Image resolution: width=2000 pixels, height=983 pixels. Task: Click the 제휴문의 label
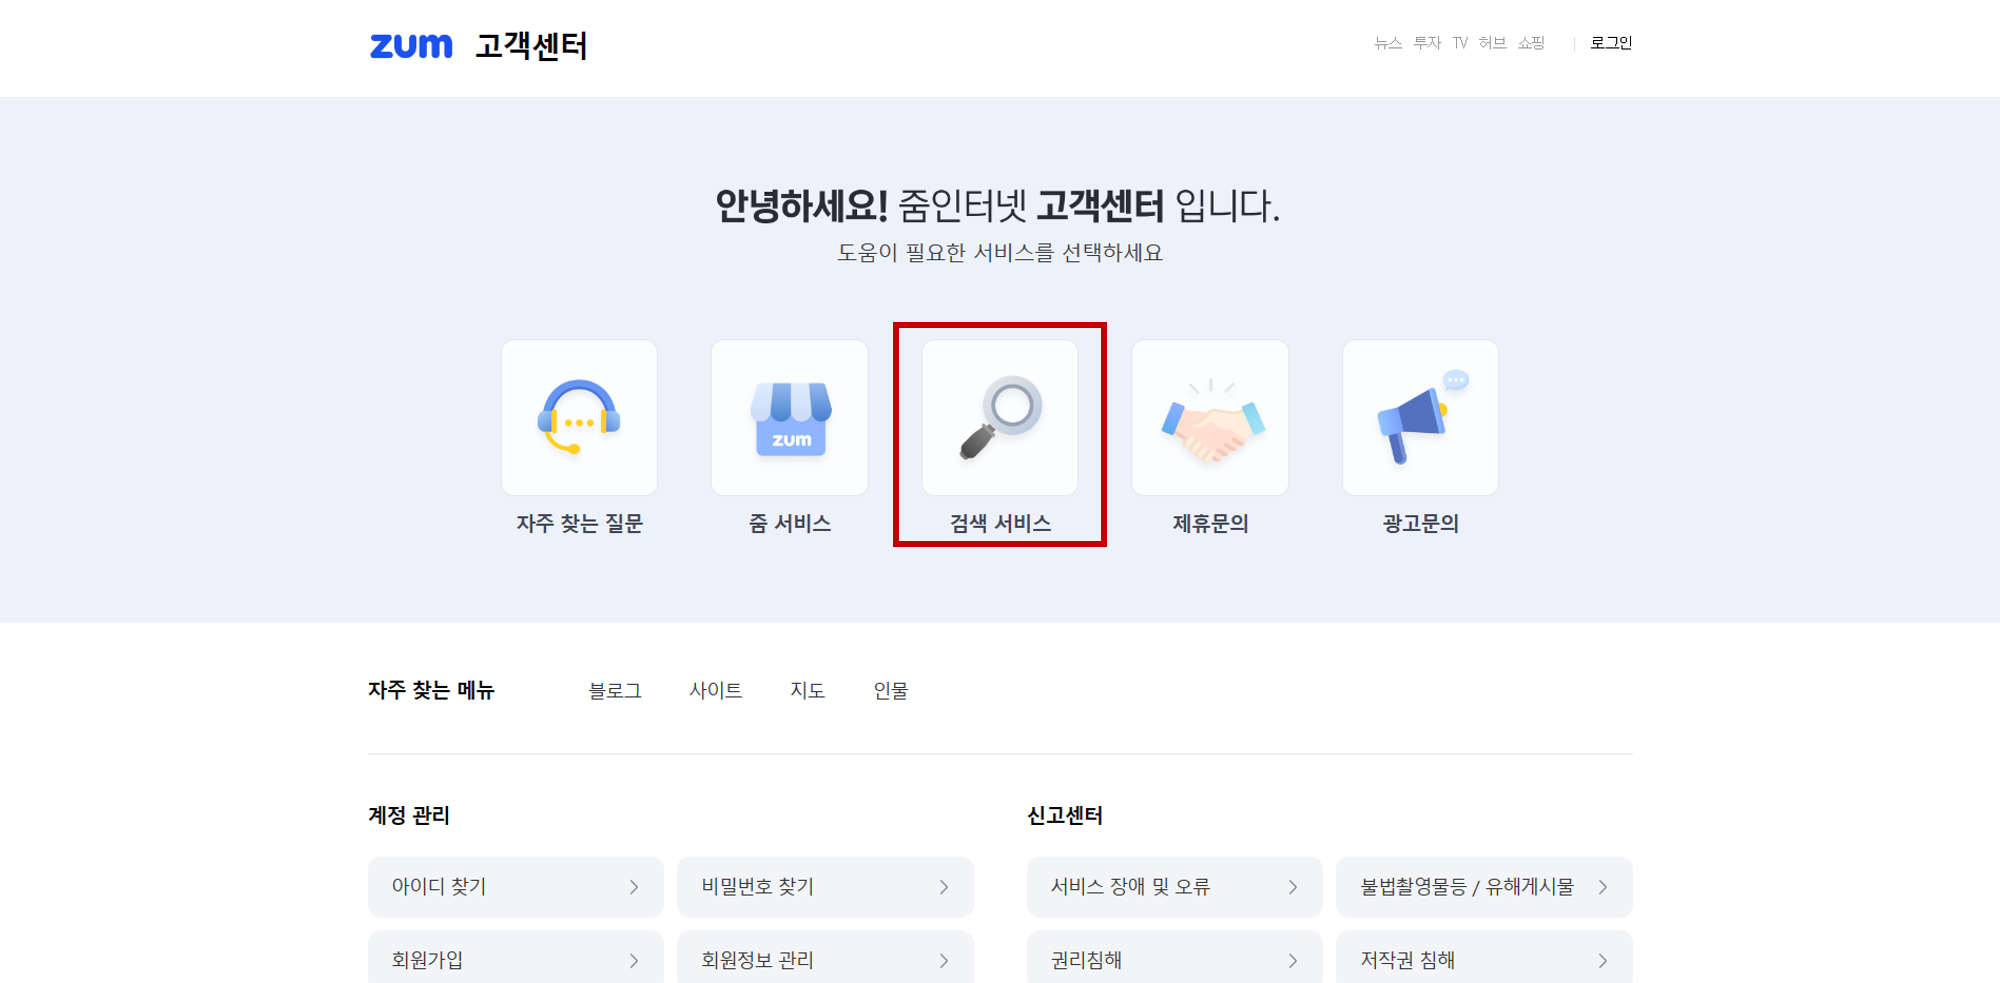(x=1210, y=523)
